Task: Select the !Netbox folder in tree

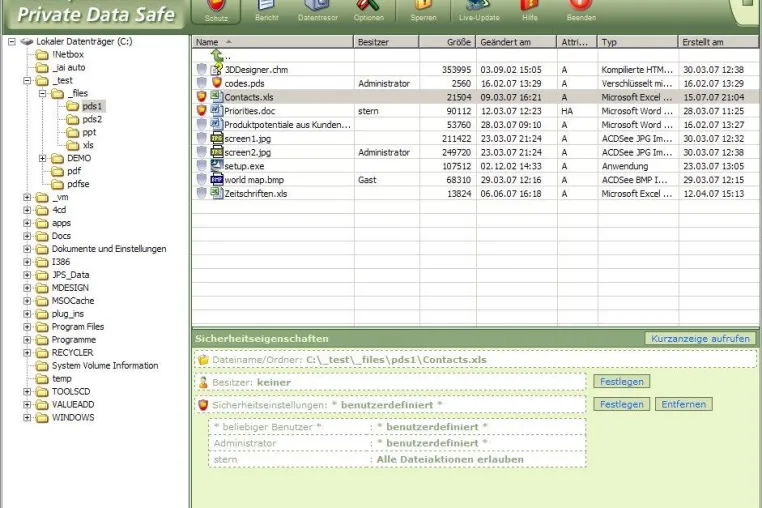Action: pyautogui.click(x=68, y=54)
